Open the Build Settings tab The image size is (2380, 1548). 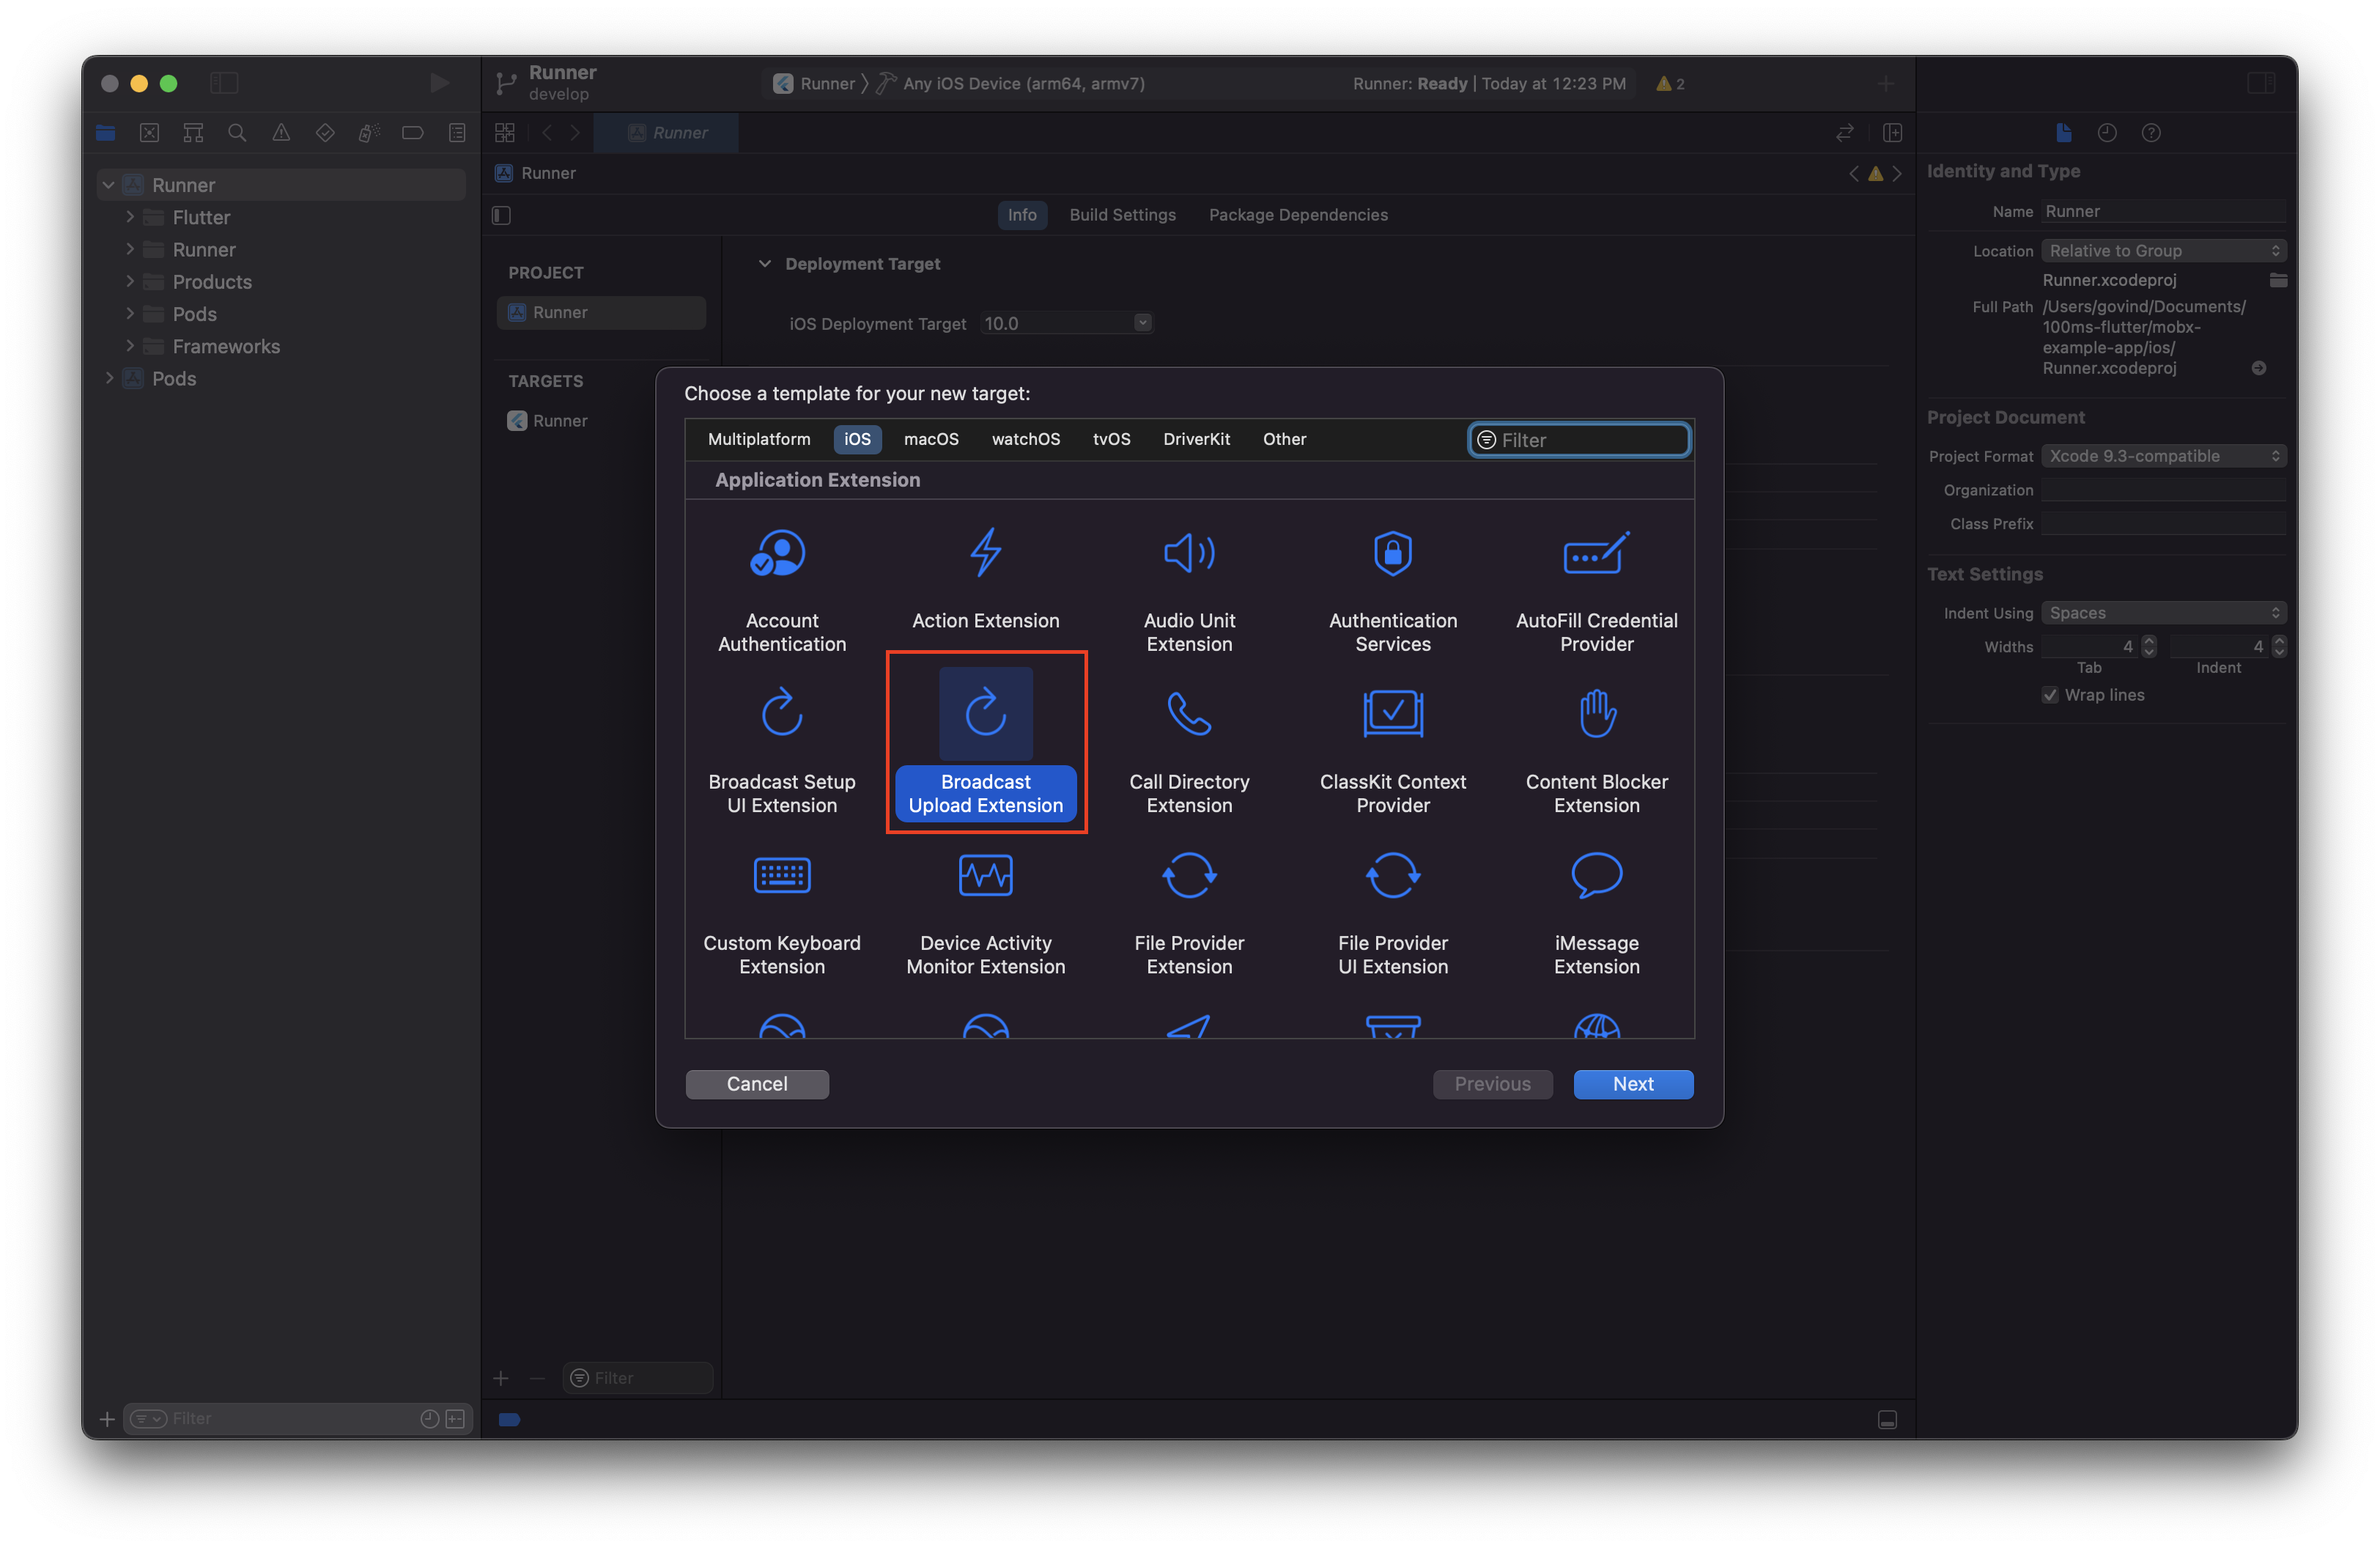1122,215
